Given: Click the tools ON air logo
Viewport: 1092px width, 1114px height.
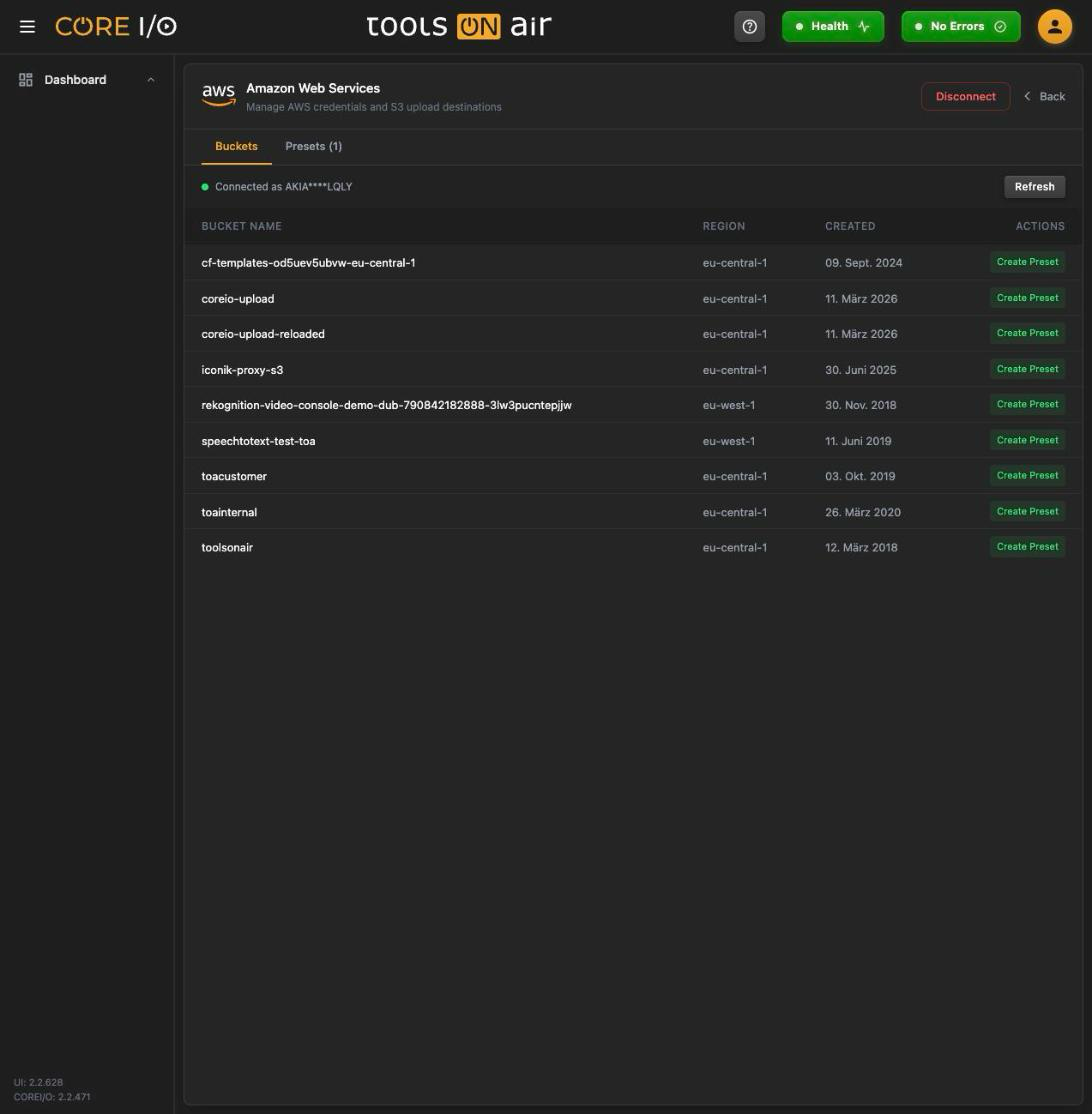Looking at the screenshot, I should point(458,26).
